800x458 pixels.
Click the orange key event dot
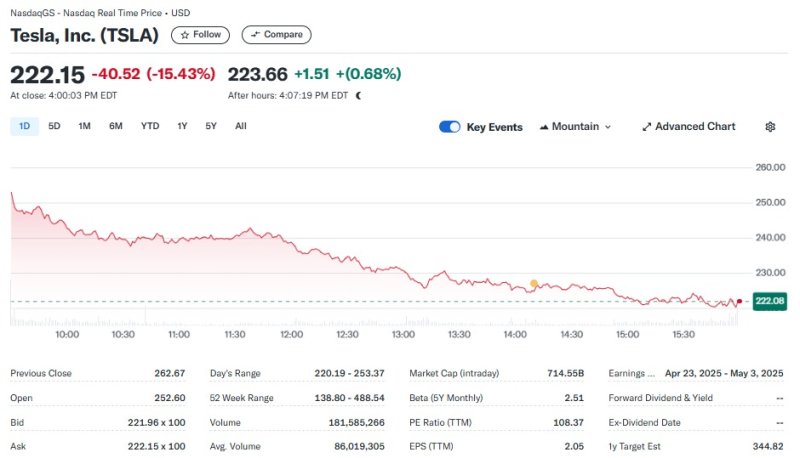pos(534,284)
